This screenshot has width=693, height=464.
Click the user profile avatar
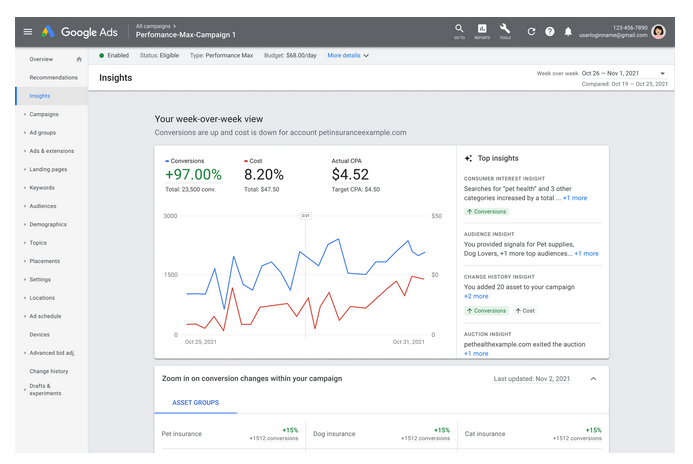click(658, 32)
